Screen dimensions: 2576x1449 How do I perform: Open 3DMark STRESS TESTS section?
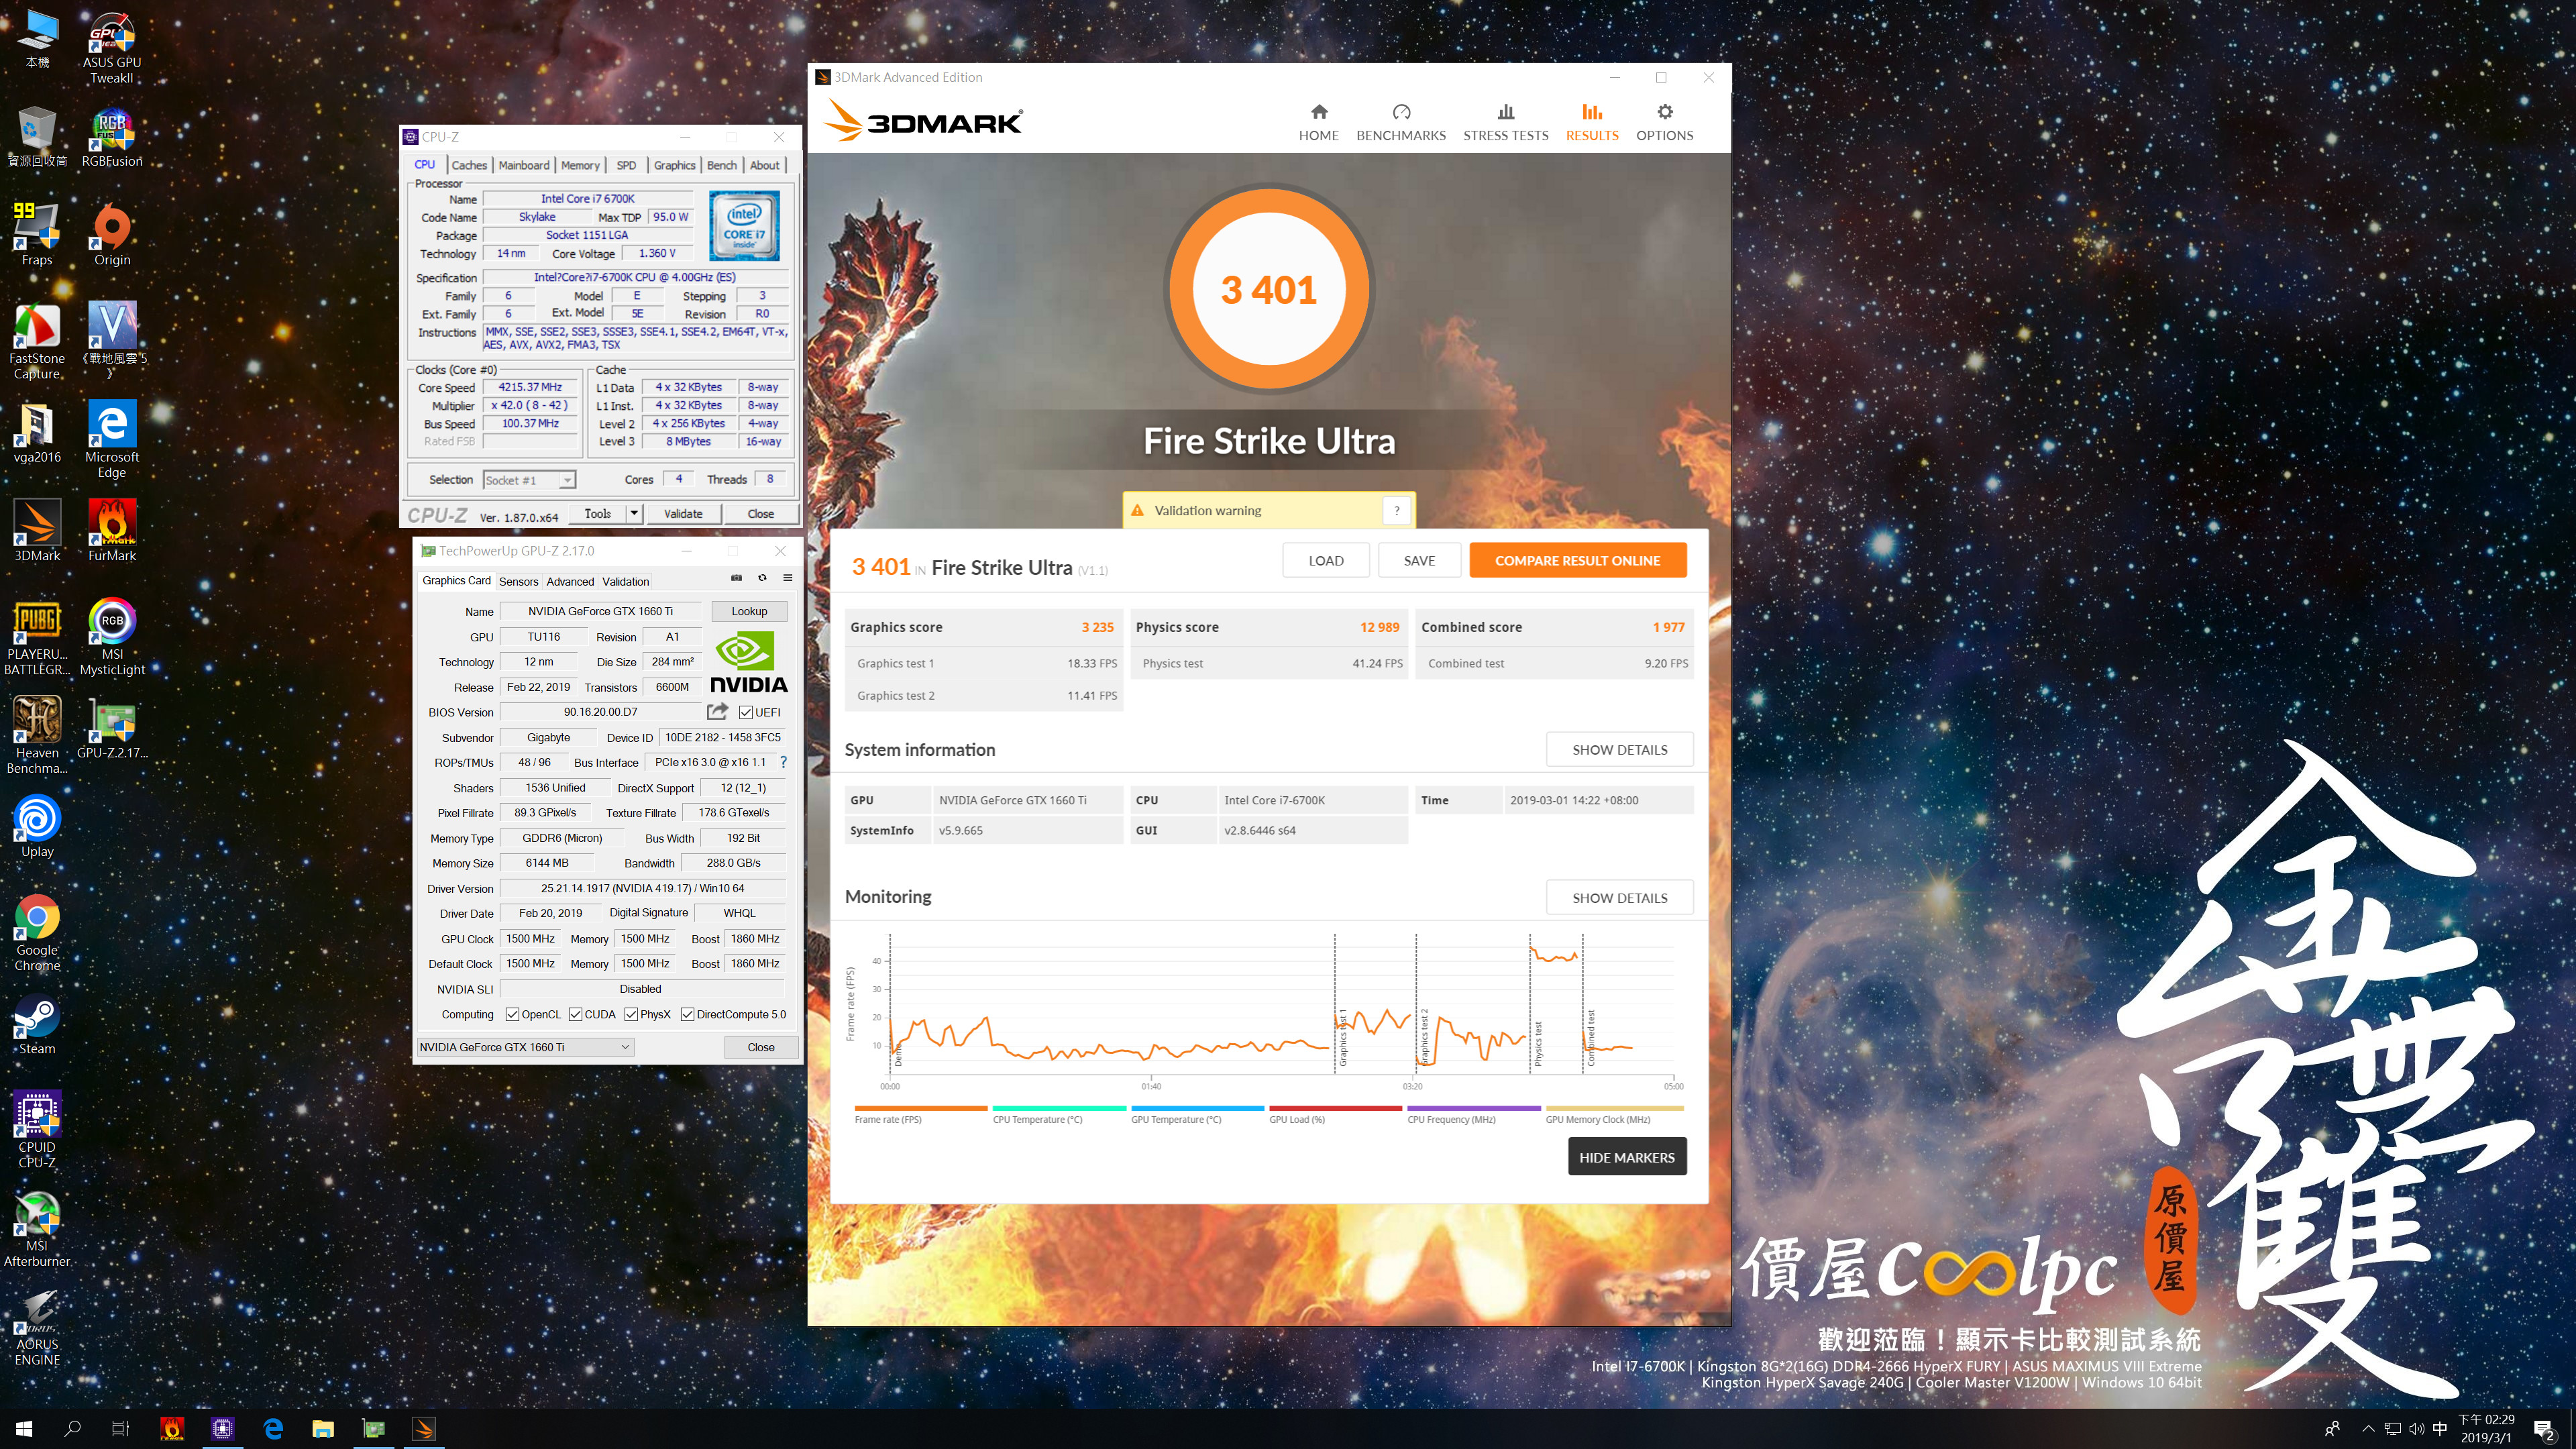[1505, 122]
